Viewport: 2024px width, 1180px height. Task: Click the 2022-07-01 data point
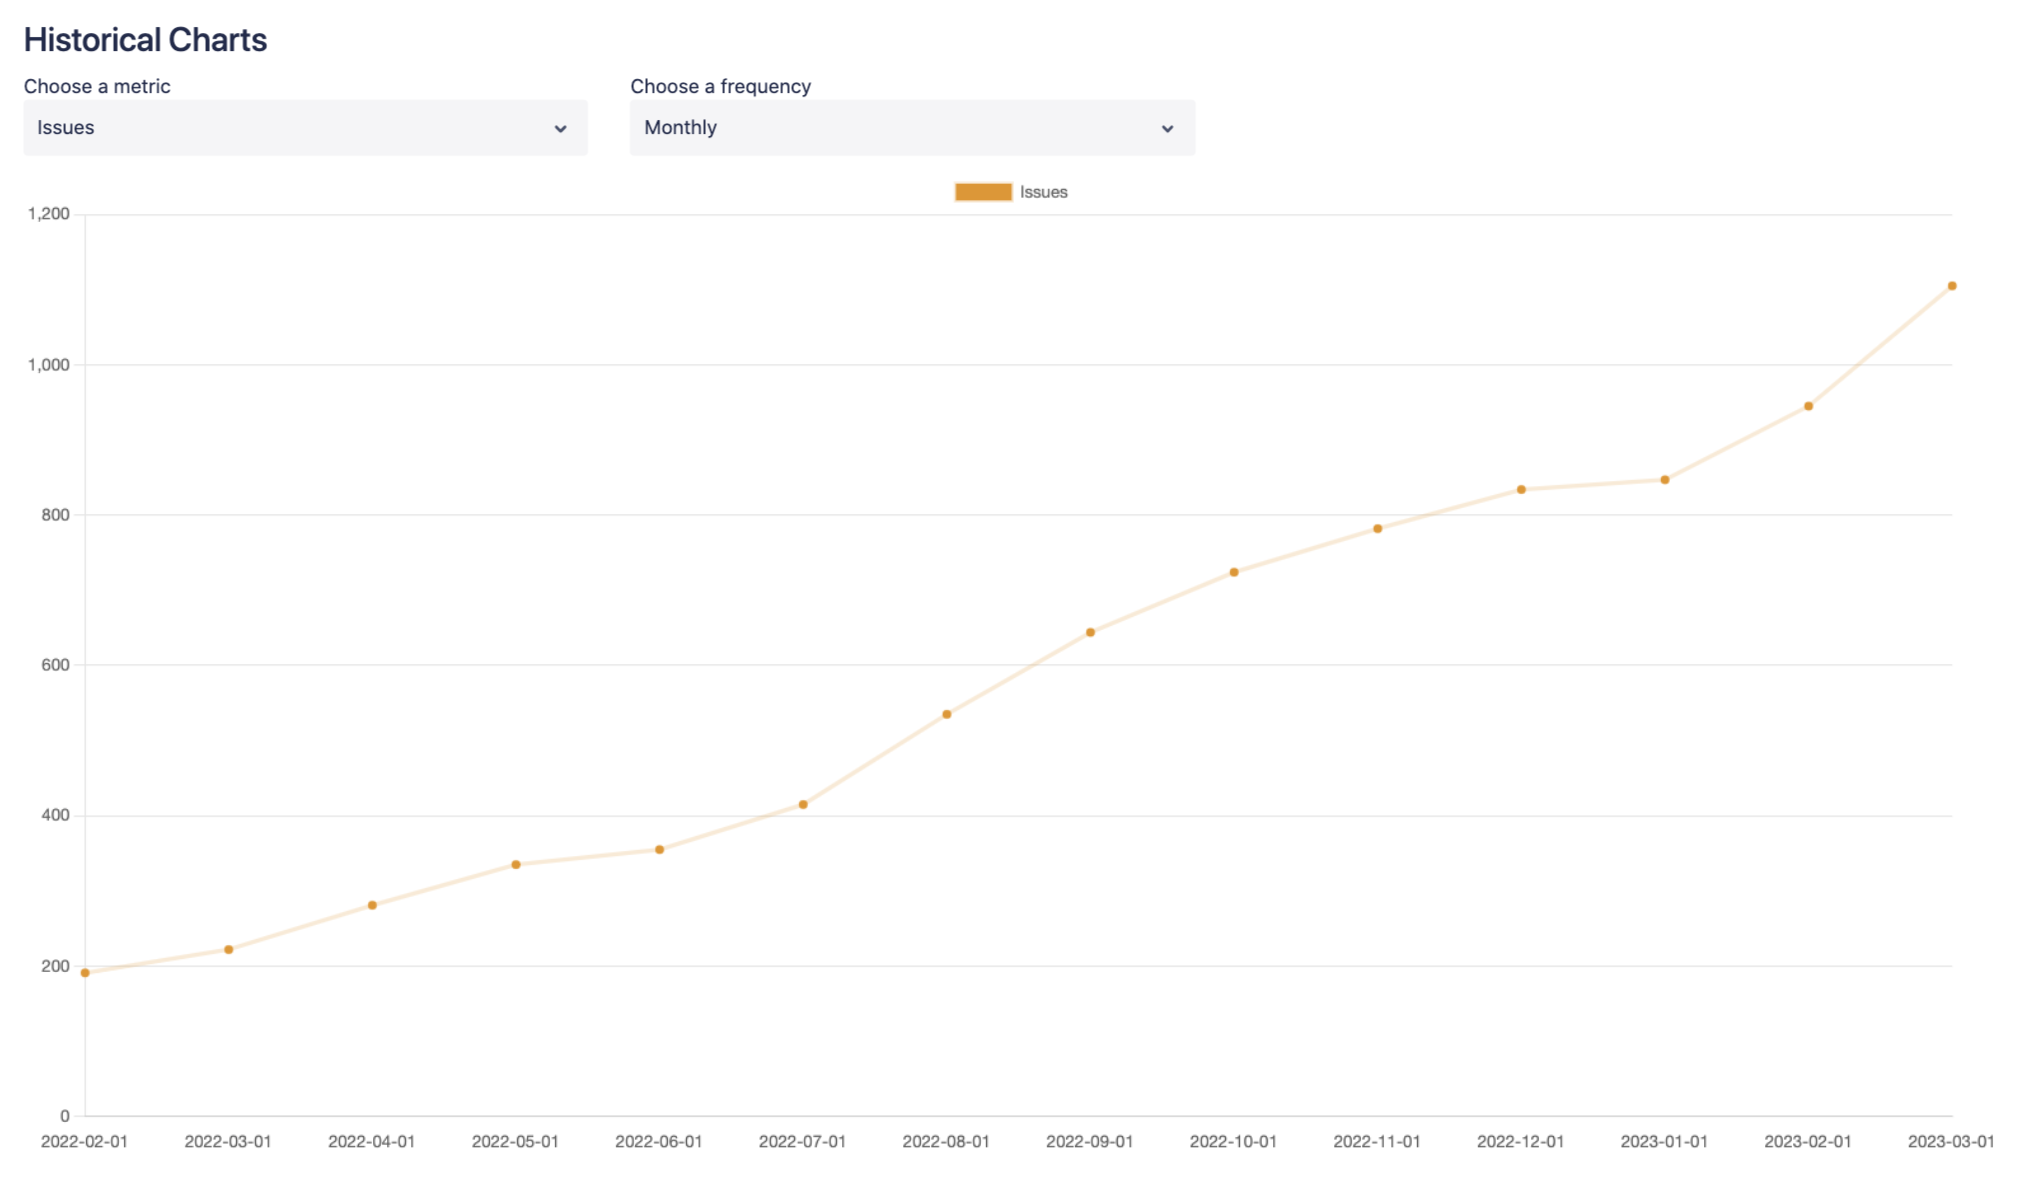[803, 805]
